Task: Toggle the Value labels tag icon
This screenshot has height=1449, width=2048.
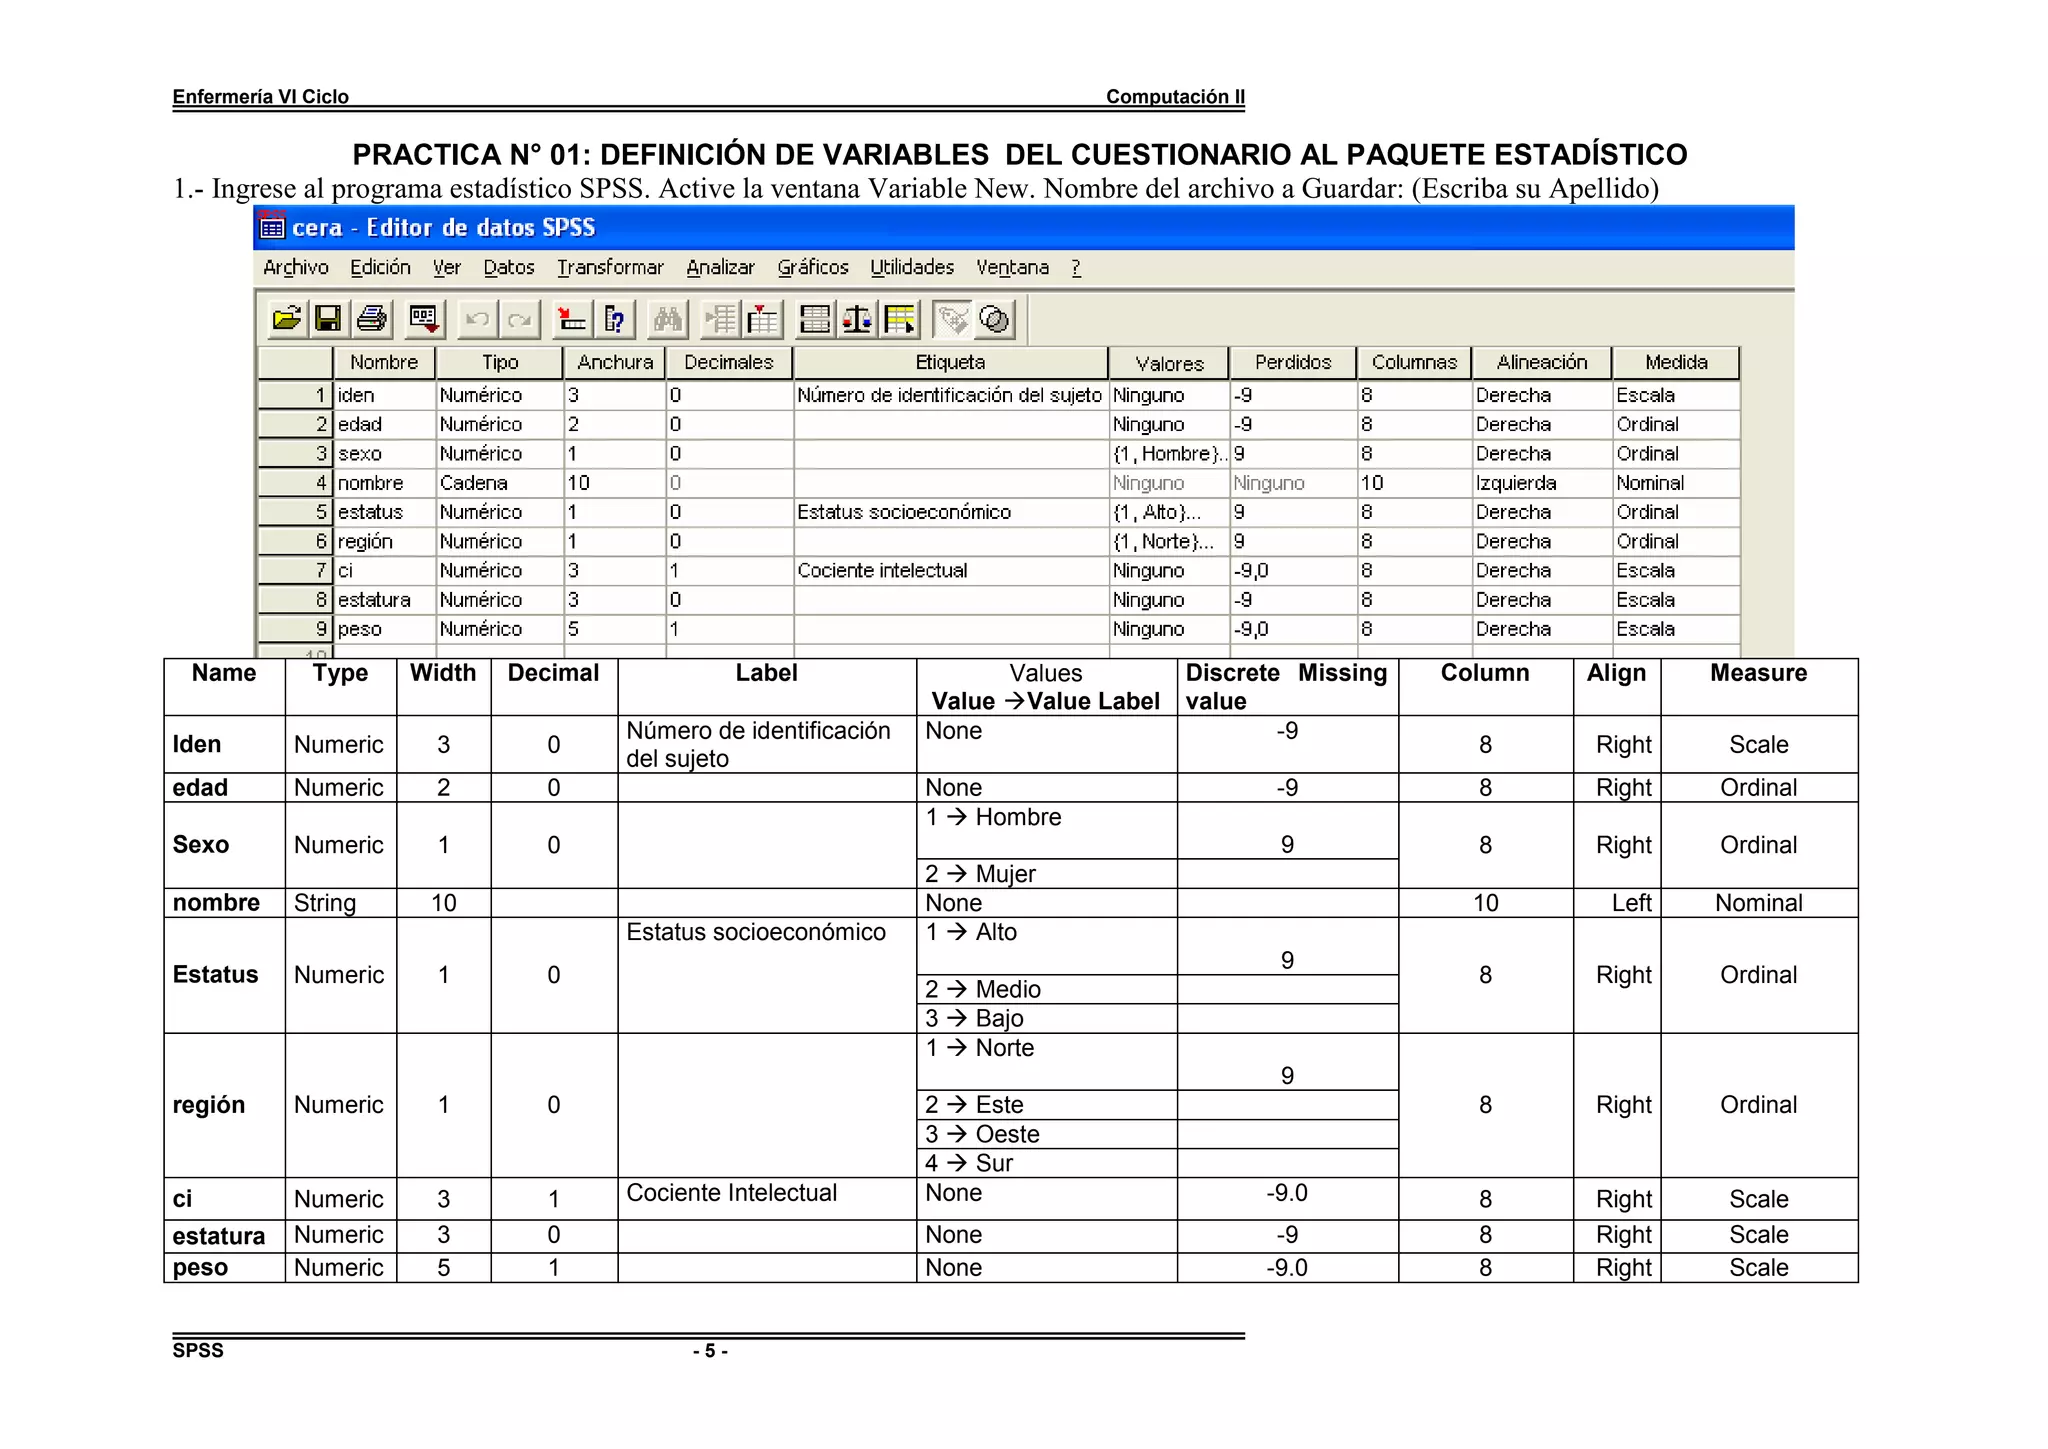Action: [952, 319]
